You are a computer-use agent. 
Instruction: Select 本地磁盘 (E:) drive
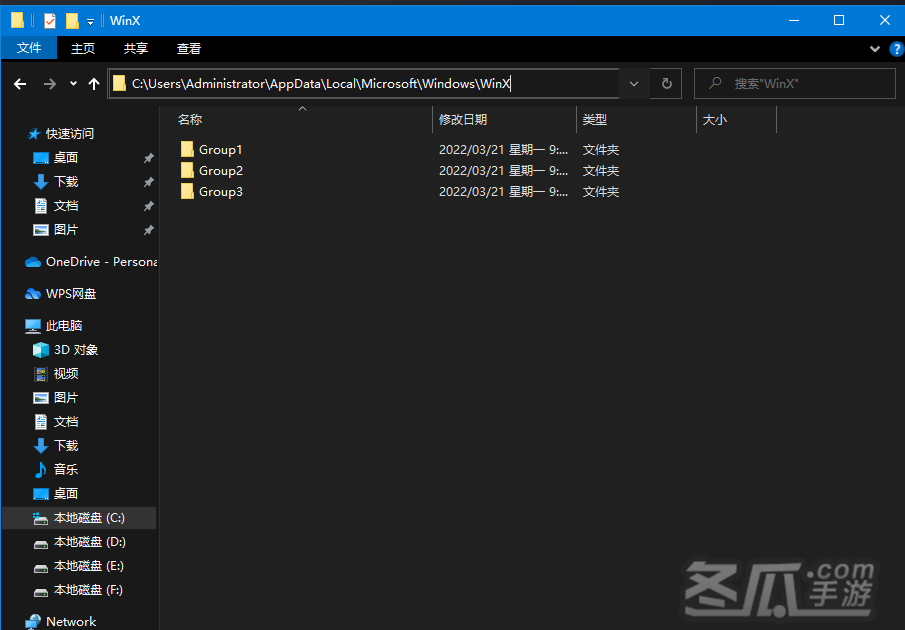[88, 566]
